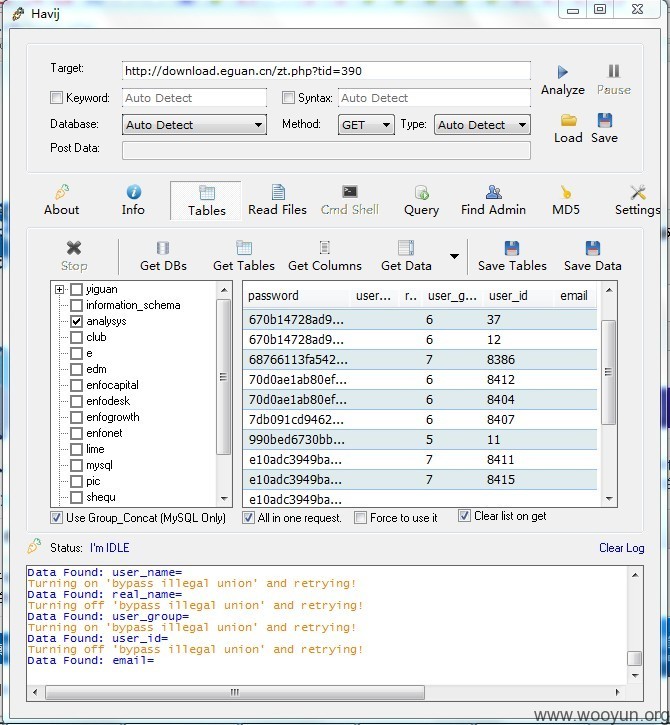The height and width of the screenshot is (725, 670).
Task: Select the pic tree item
Action: 93,481
